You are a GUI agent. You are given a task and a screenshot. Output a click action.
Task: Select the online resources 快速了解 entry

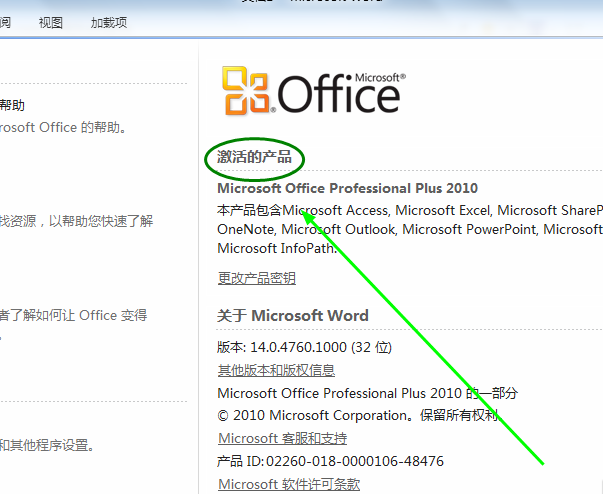75,221
